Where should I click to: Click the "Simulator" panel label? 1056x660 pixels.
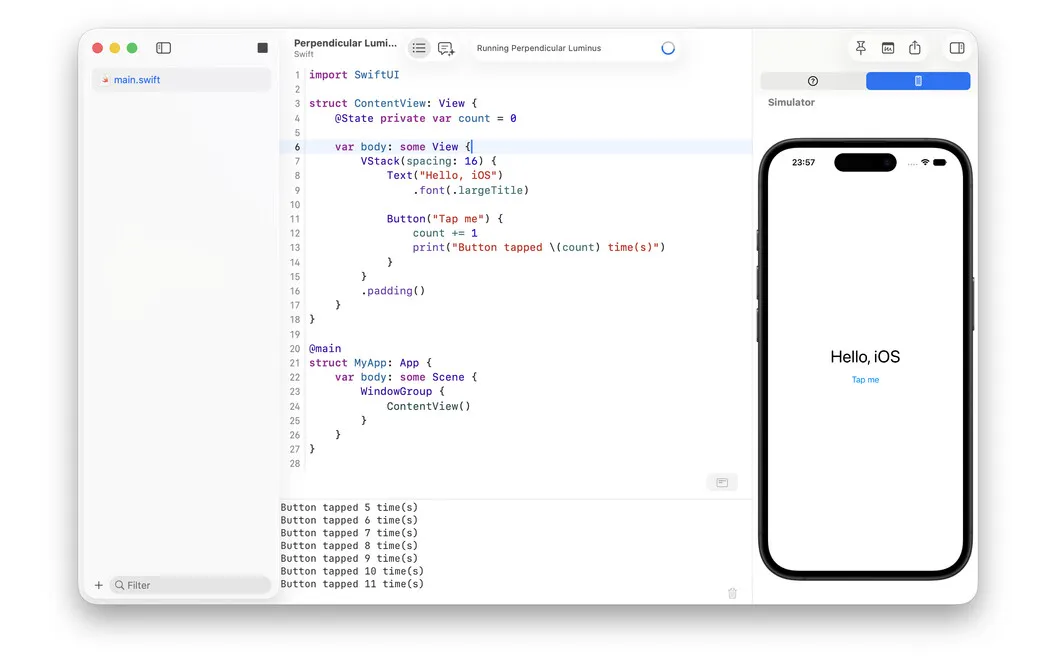click(791, 102)
